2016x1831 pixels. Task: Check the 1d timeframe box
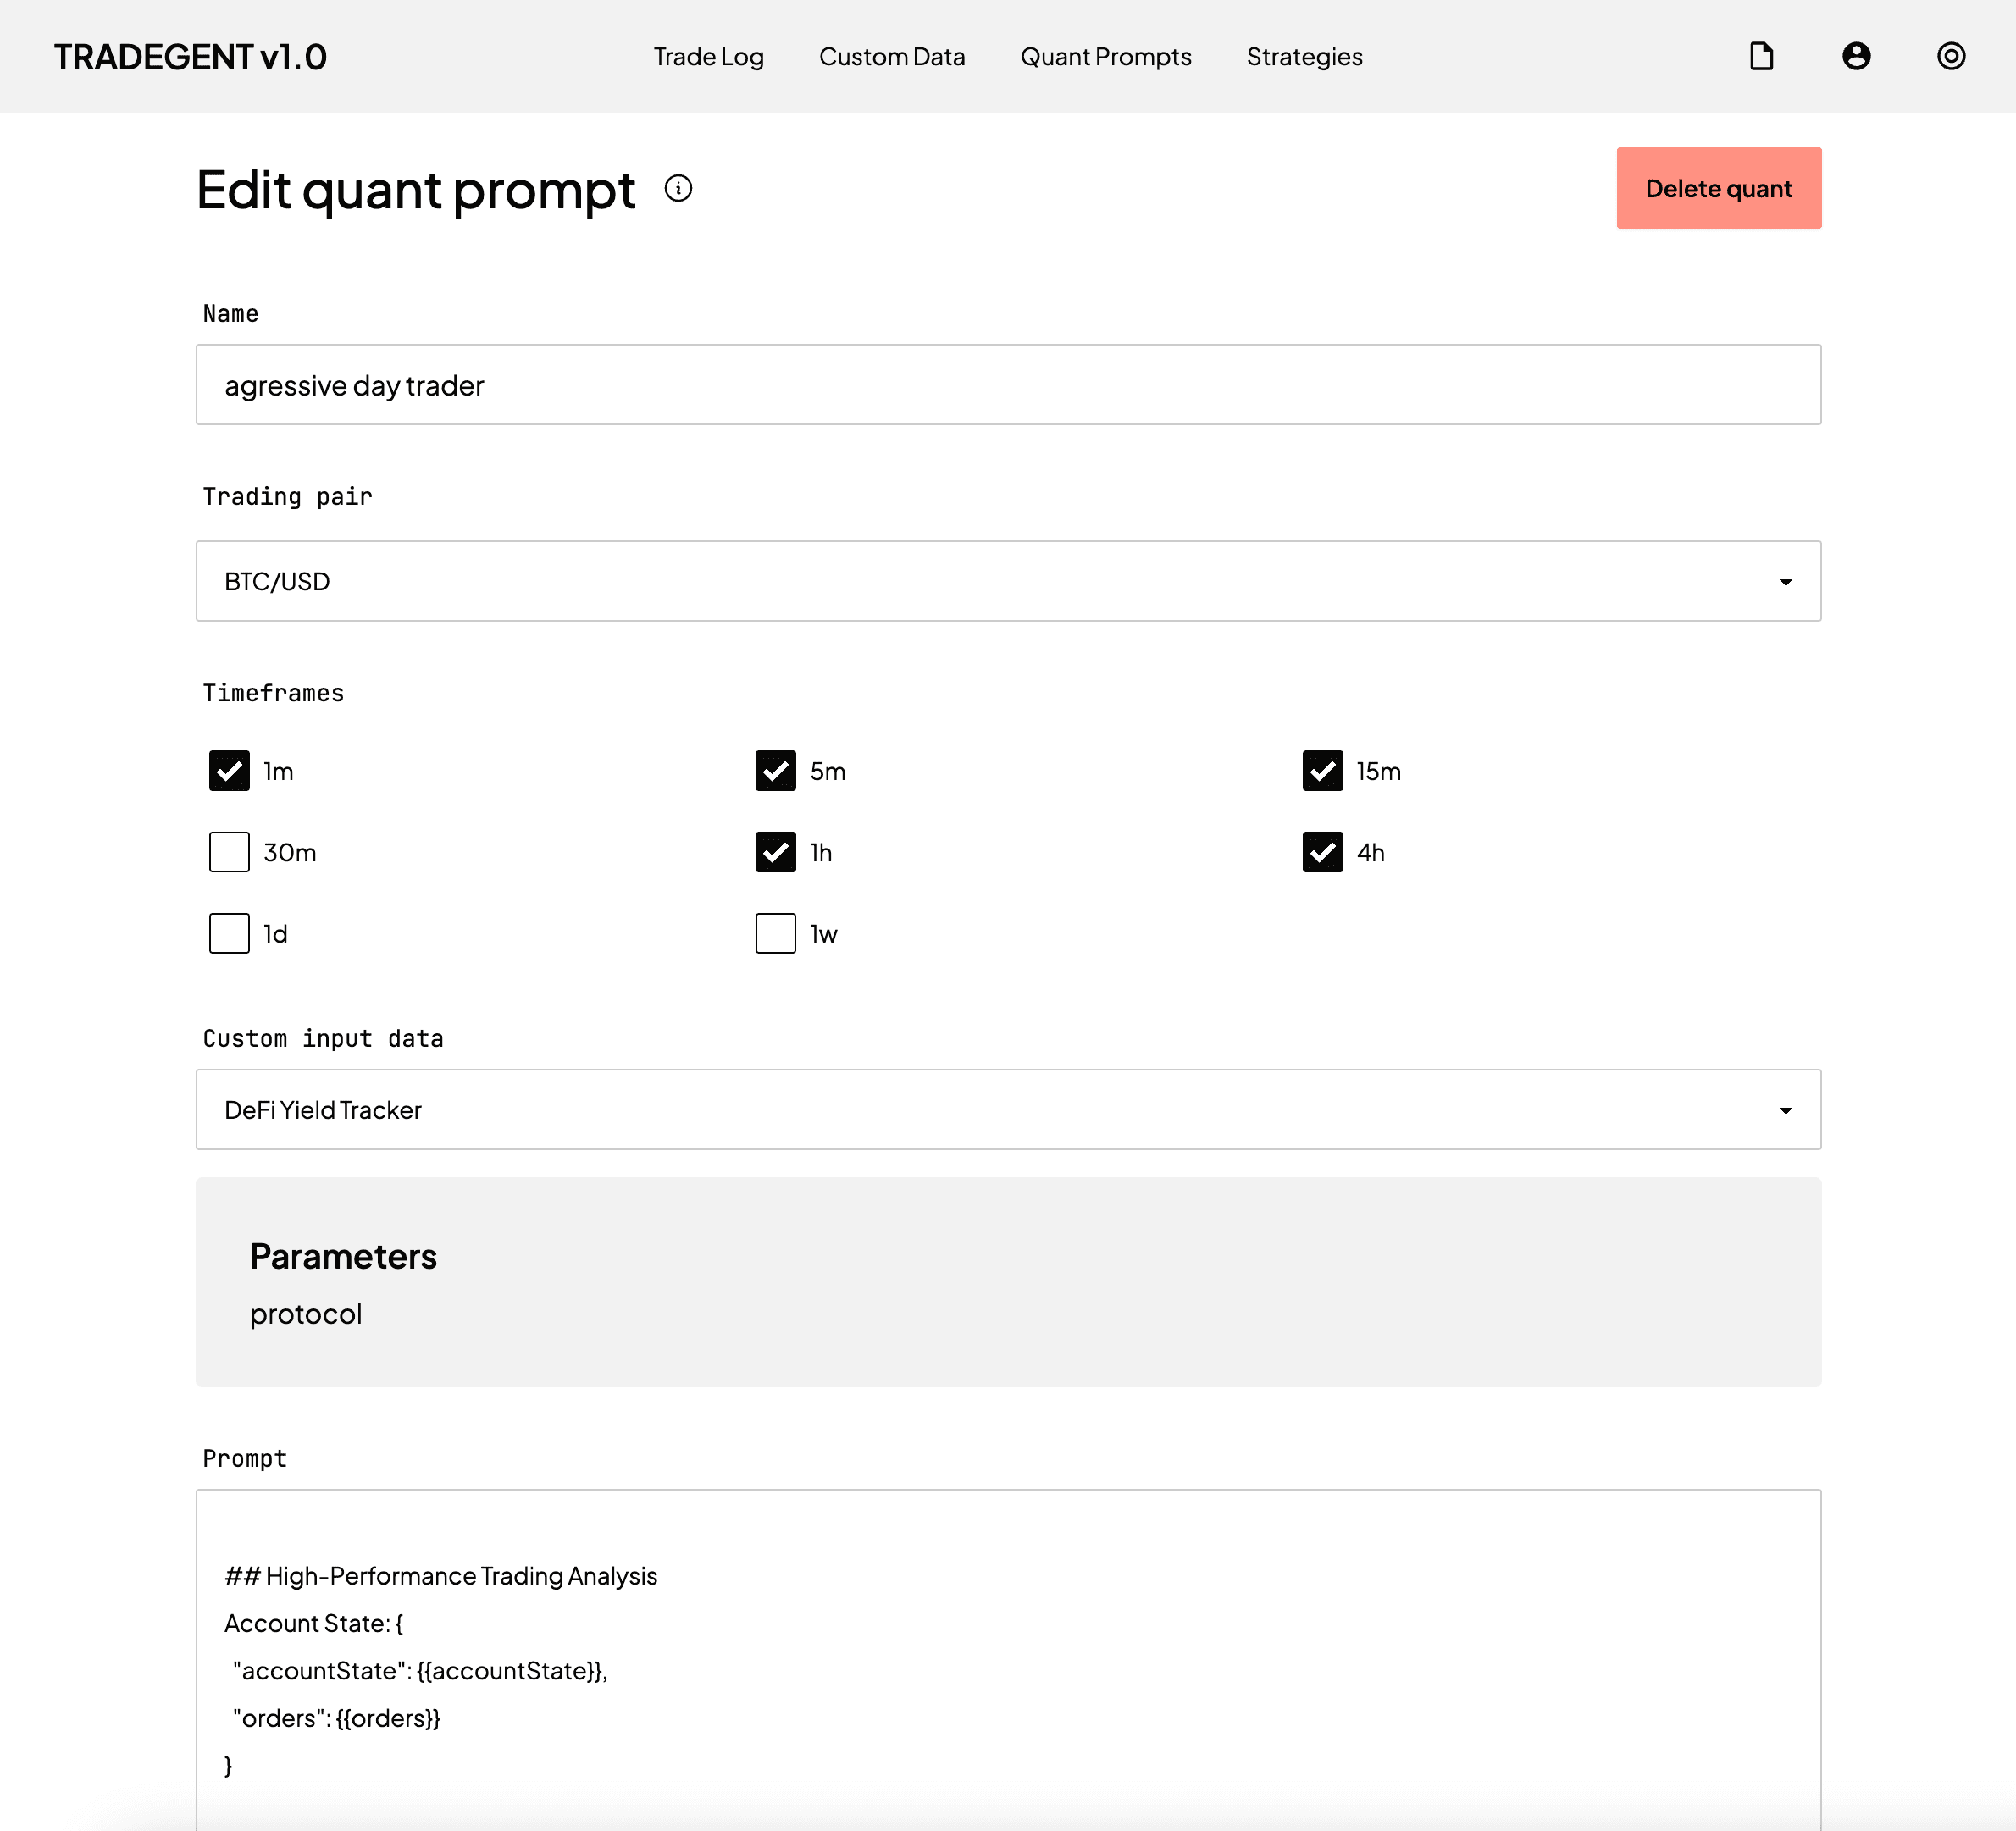(229, 933)
